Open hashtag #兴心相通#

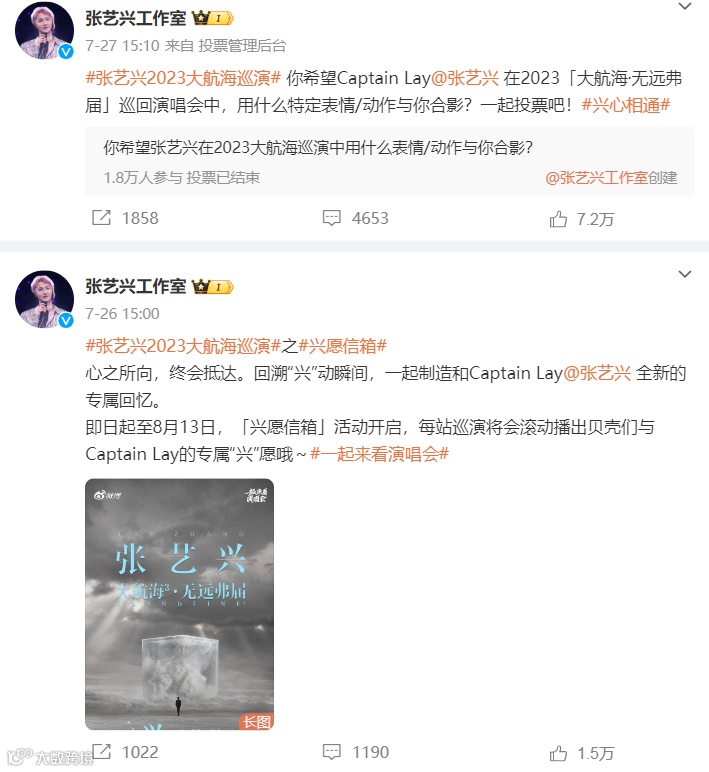[626, 105]
